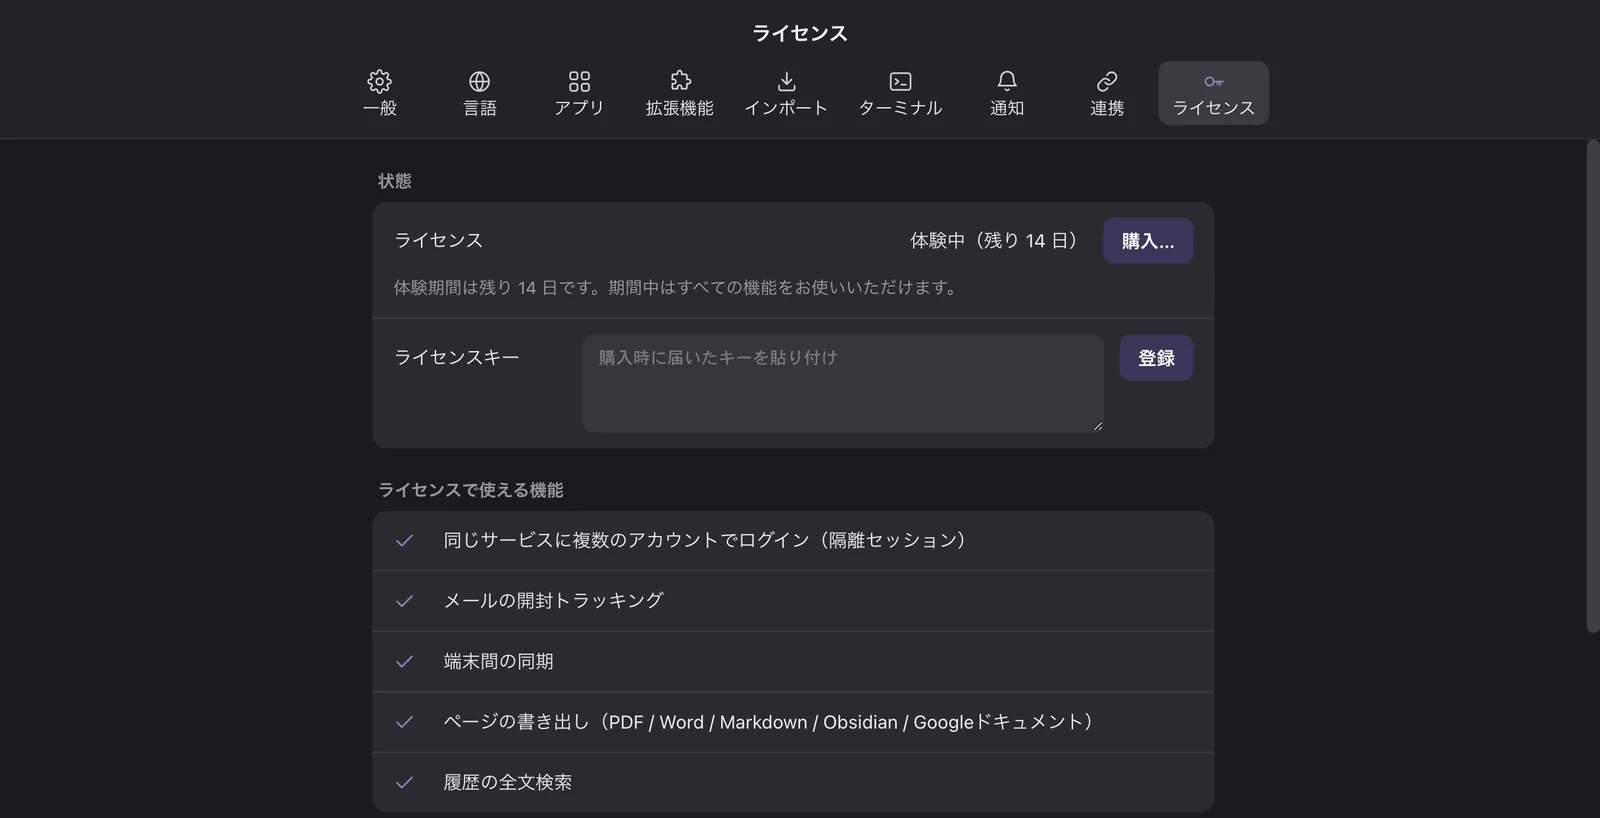Switch to the 通知 tab label
Image resolution: width=1600 pixels, height=818 pixels.
coord(1007,108)
